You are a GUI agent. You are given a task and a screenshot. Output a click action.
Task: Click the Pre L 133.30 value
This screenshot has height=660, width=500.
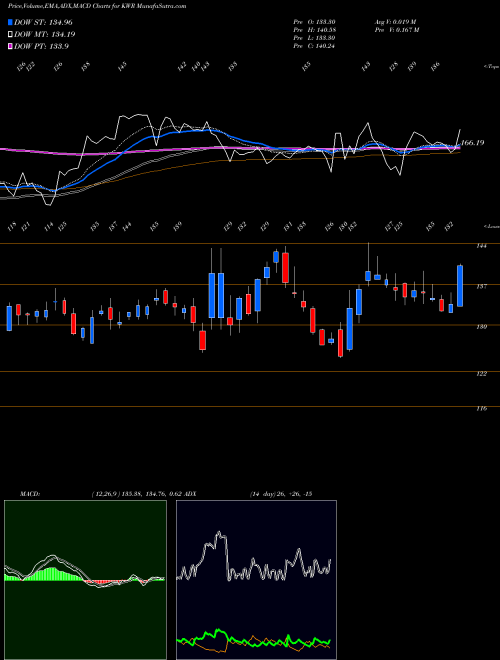314,38
